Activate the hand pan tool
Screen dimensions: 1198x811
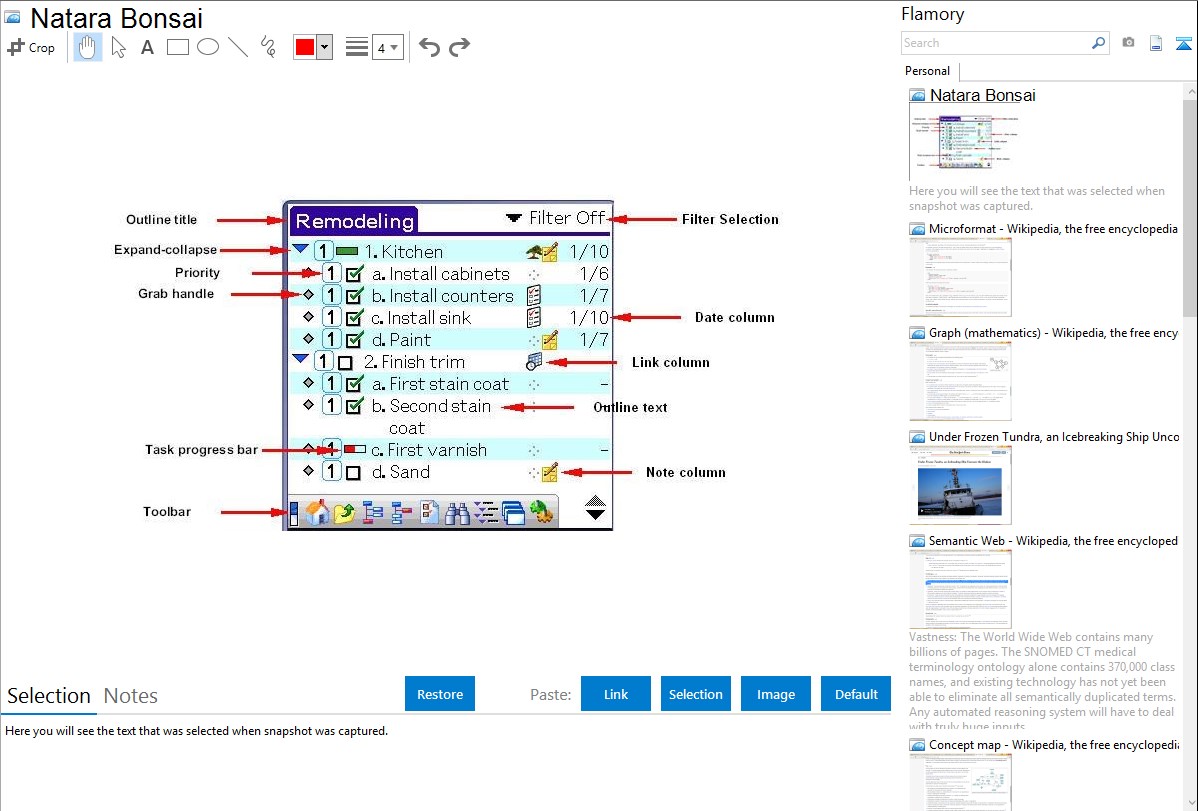pyautogui.click(x=87, y=47)
